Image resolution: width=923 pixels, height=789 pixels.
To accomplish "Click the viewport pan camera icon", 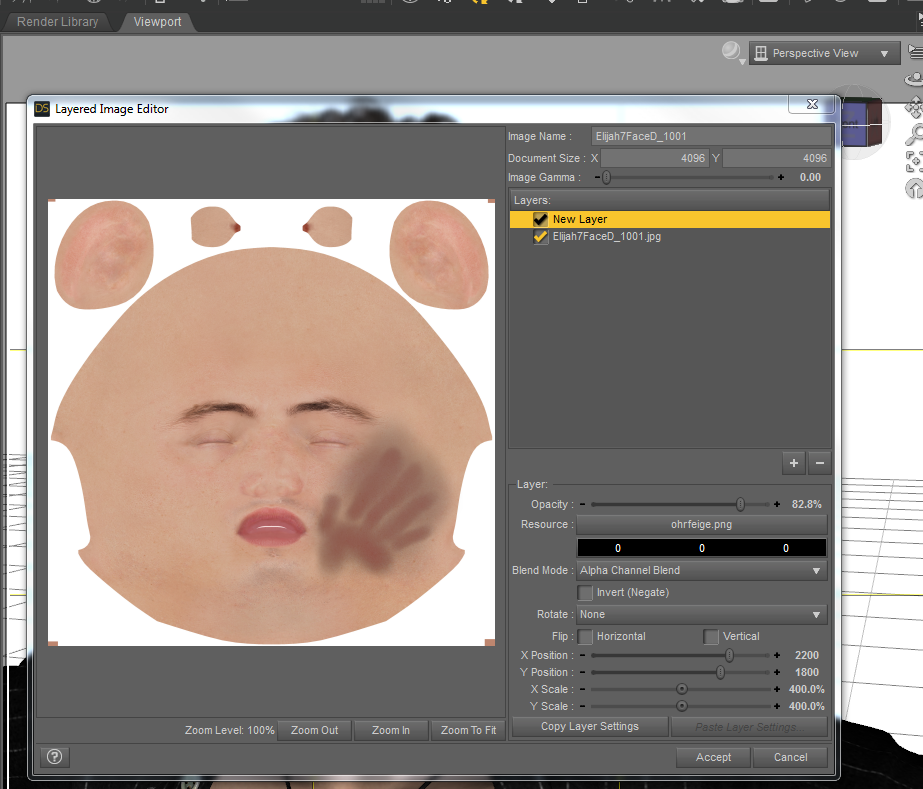I will click(x=914, y=107).
